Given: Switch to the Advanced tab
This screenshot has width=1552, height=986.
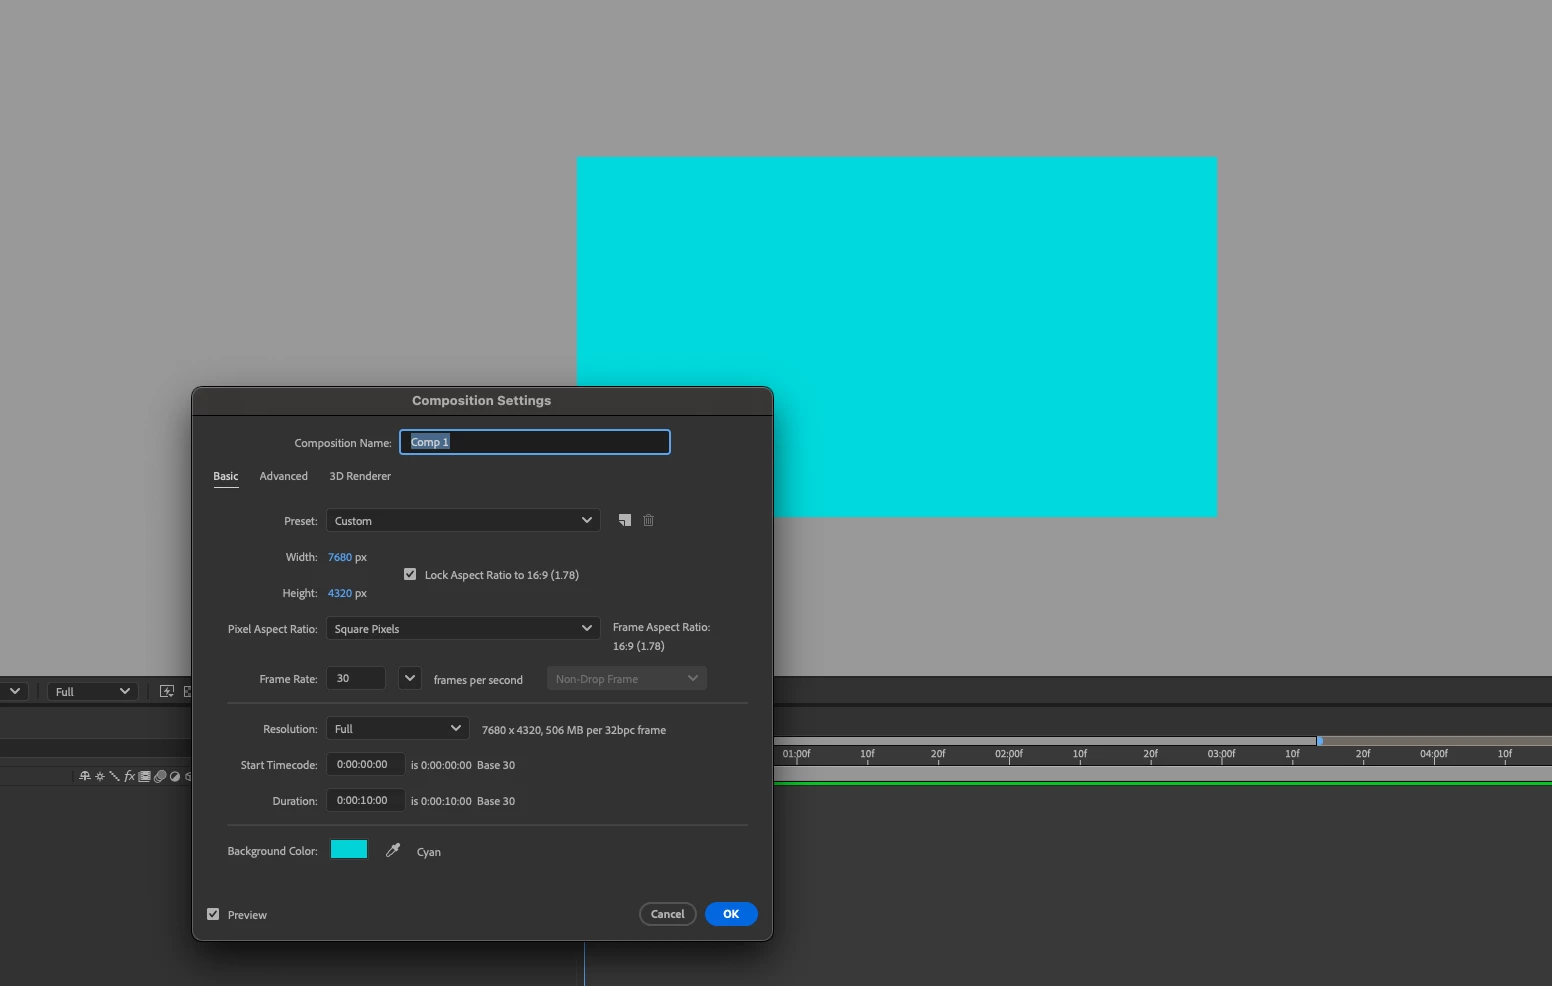Looking at the screenshot, I should [284, 476].
